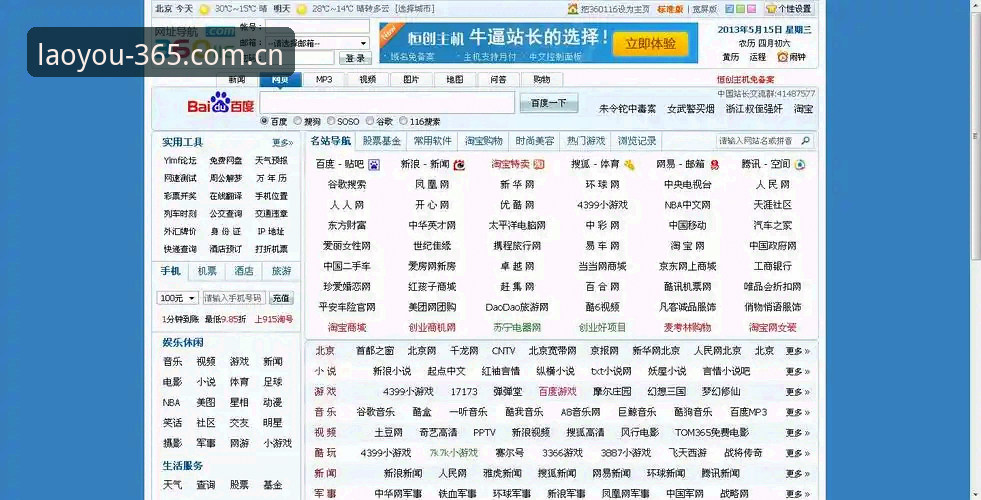
Task: Select the 谷歌 radio button
Action: point(370,121)
